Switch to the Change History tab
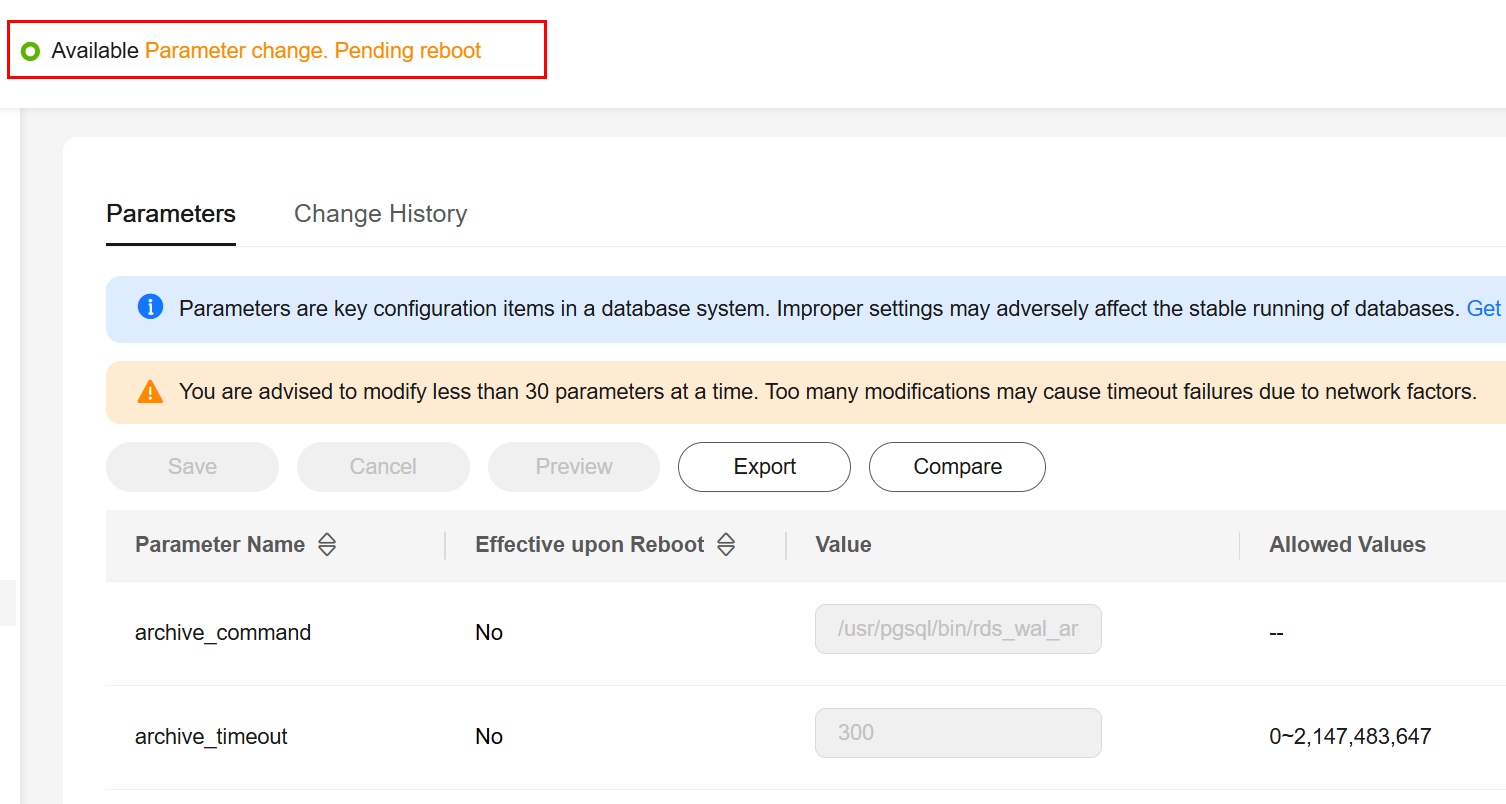This screenshot has width=1506, height=804. click(380, 214)
